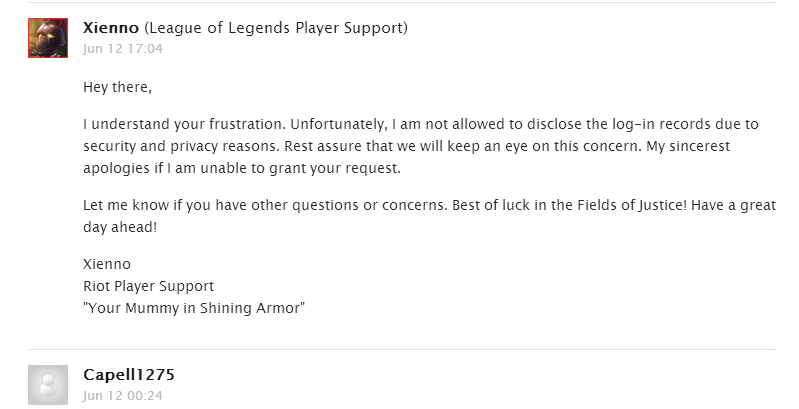Open Xienno's profile via bold name
The image size is (799, 409).
point(113,28)
